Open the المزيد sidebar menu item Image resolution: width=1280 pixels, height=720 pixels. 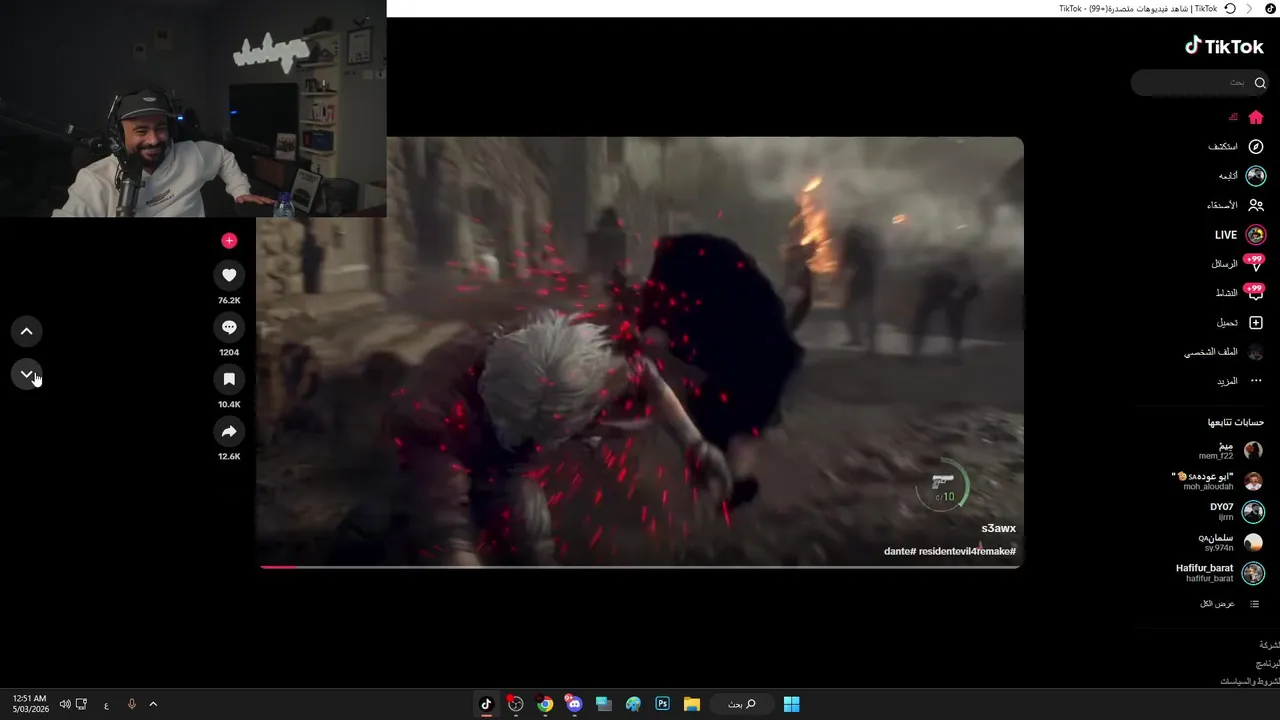1227,381
